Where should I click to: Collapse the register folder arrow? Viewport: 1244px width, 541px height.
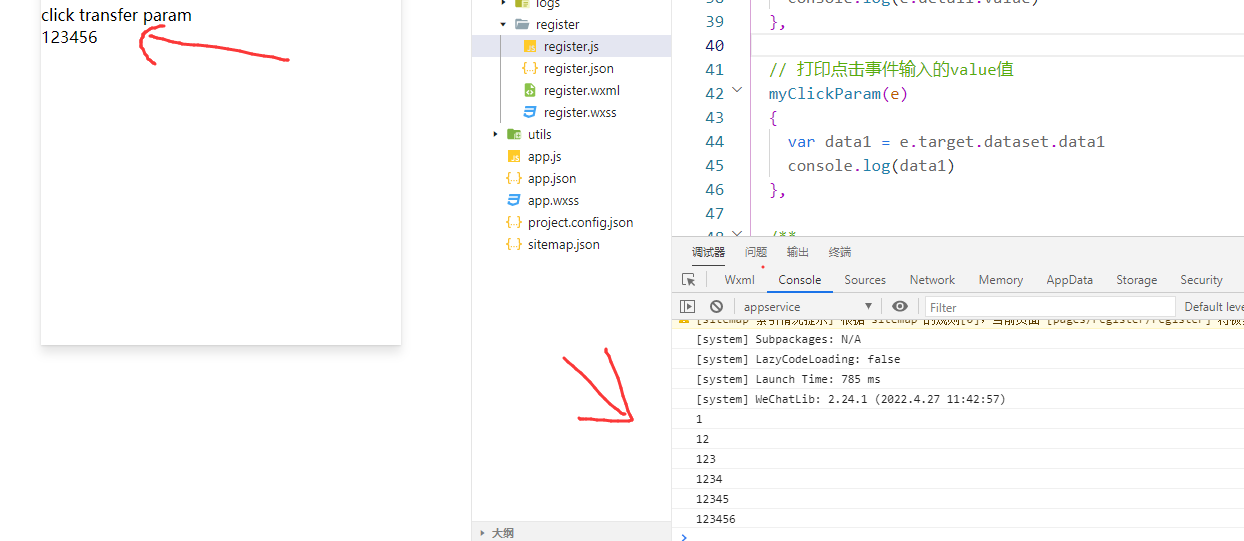[503, 24]
